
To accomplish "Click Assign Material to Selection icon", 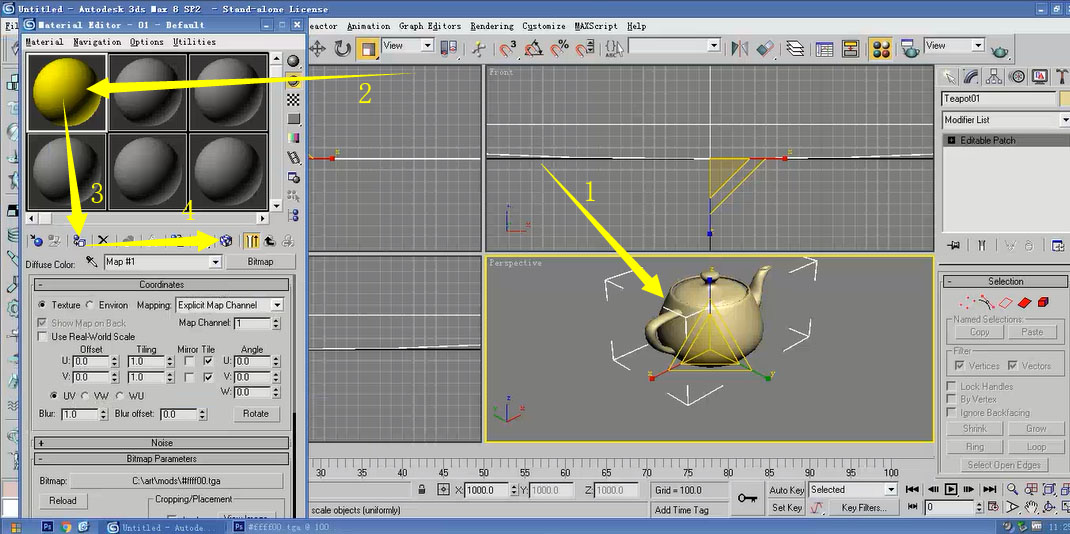I will click(79, 240).
